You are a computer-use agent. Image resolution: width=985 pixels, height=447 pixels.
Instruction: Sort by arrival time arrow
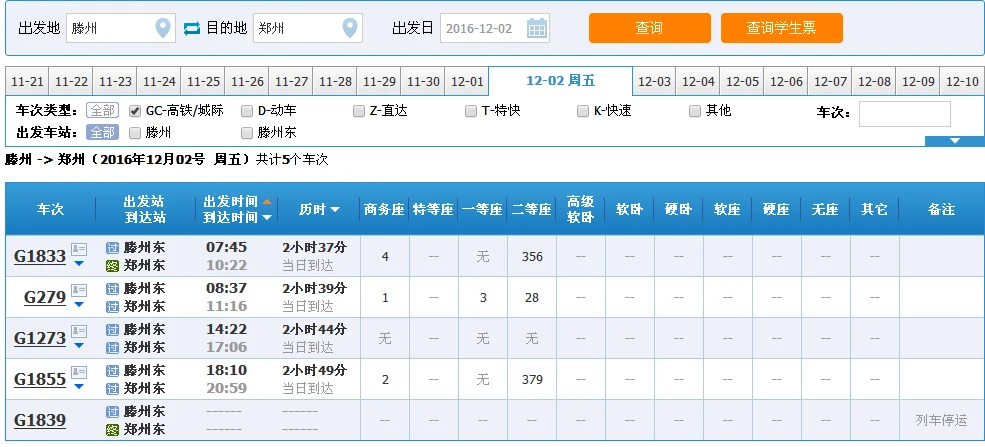coord(267,217)
